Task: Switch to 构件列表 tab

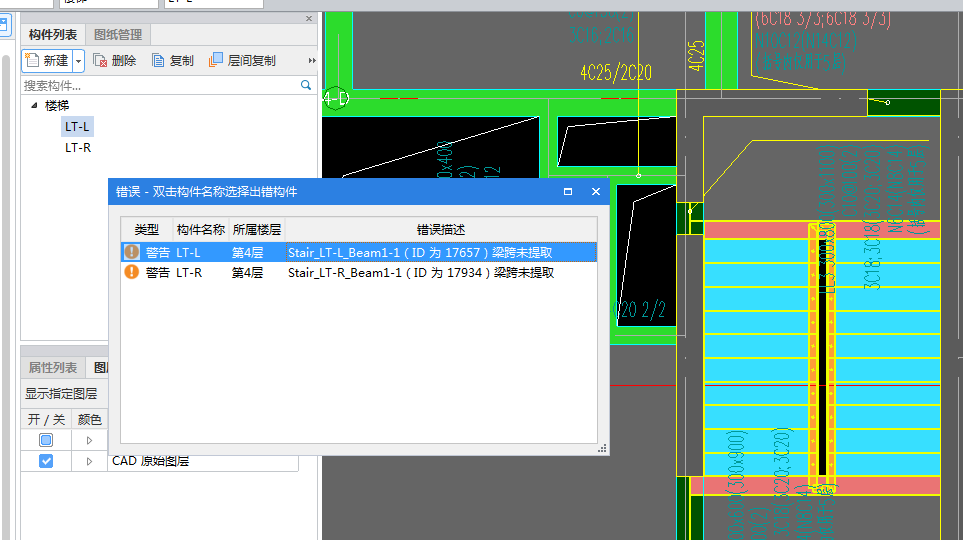Action: pyautogui.click(x=53, y=35)
